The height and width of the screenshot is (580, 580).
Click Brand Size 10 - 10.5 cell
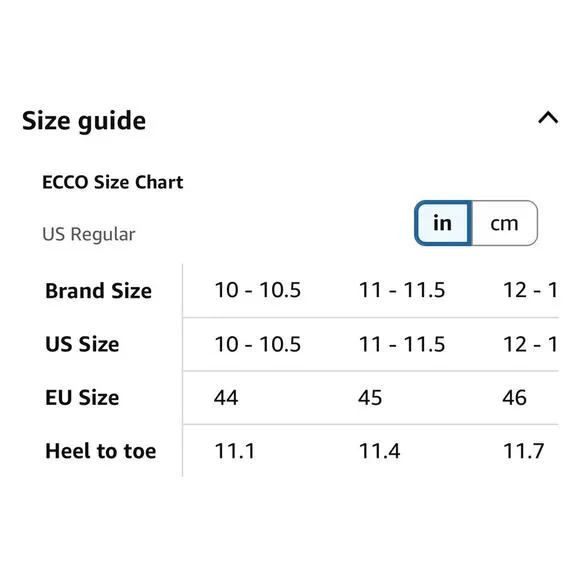257,290
